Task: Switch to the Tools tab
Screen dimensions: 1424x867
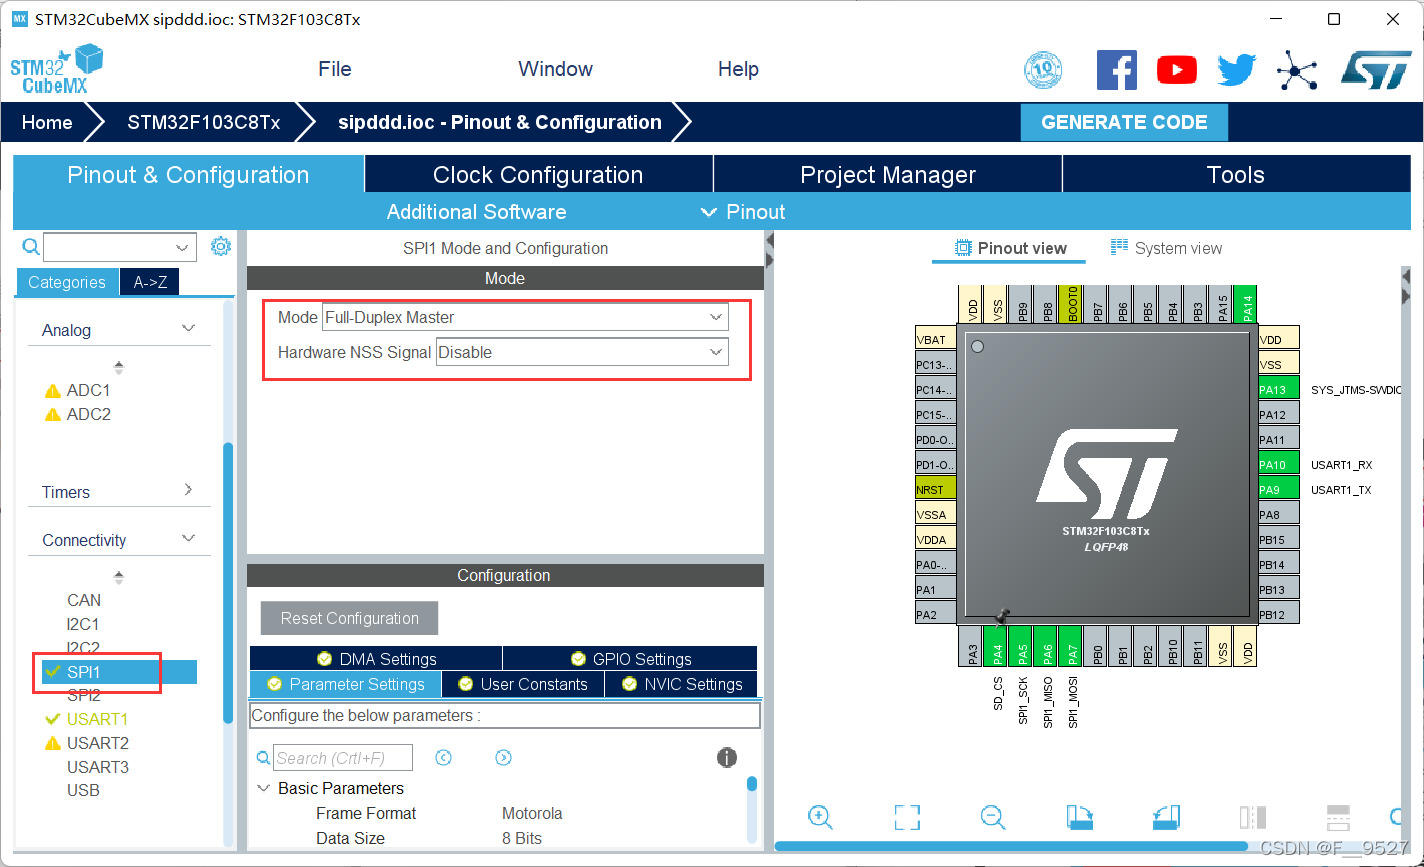Action: [1236, 174]
